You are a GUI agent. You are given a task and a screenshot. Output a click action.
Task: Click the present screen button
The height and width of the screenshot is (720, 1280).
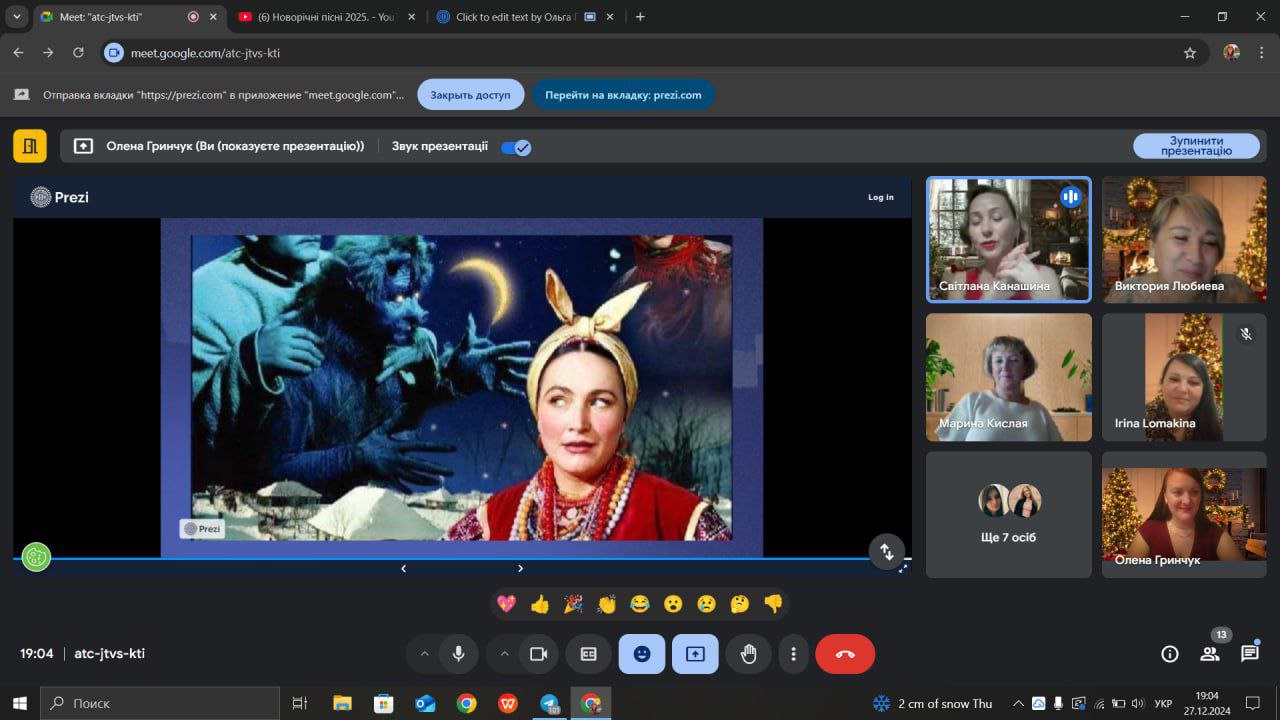[695, 654]
